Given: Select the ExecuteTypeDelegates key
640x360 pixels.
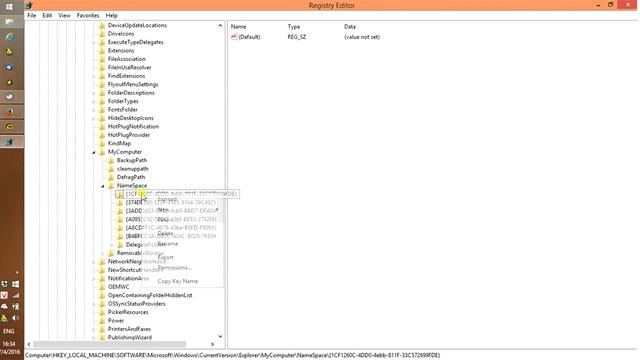Looking at the screenshot, I should (x=136, y=42).
